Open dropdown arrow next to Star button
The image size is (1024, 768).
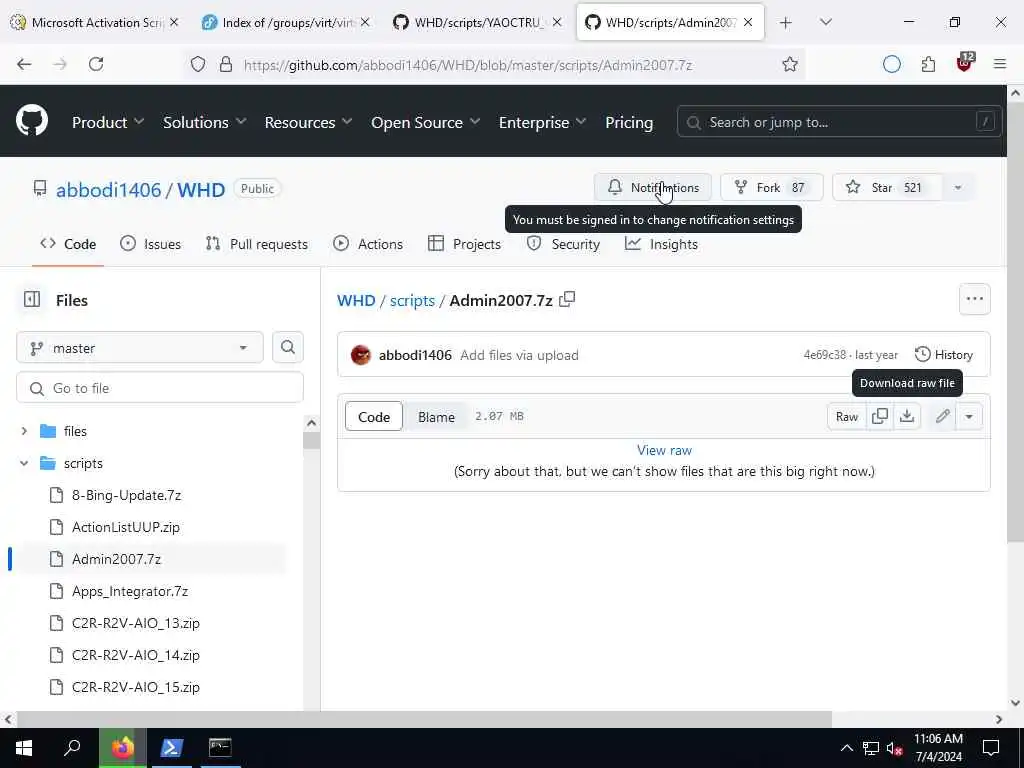[958, 187]
